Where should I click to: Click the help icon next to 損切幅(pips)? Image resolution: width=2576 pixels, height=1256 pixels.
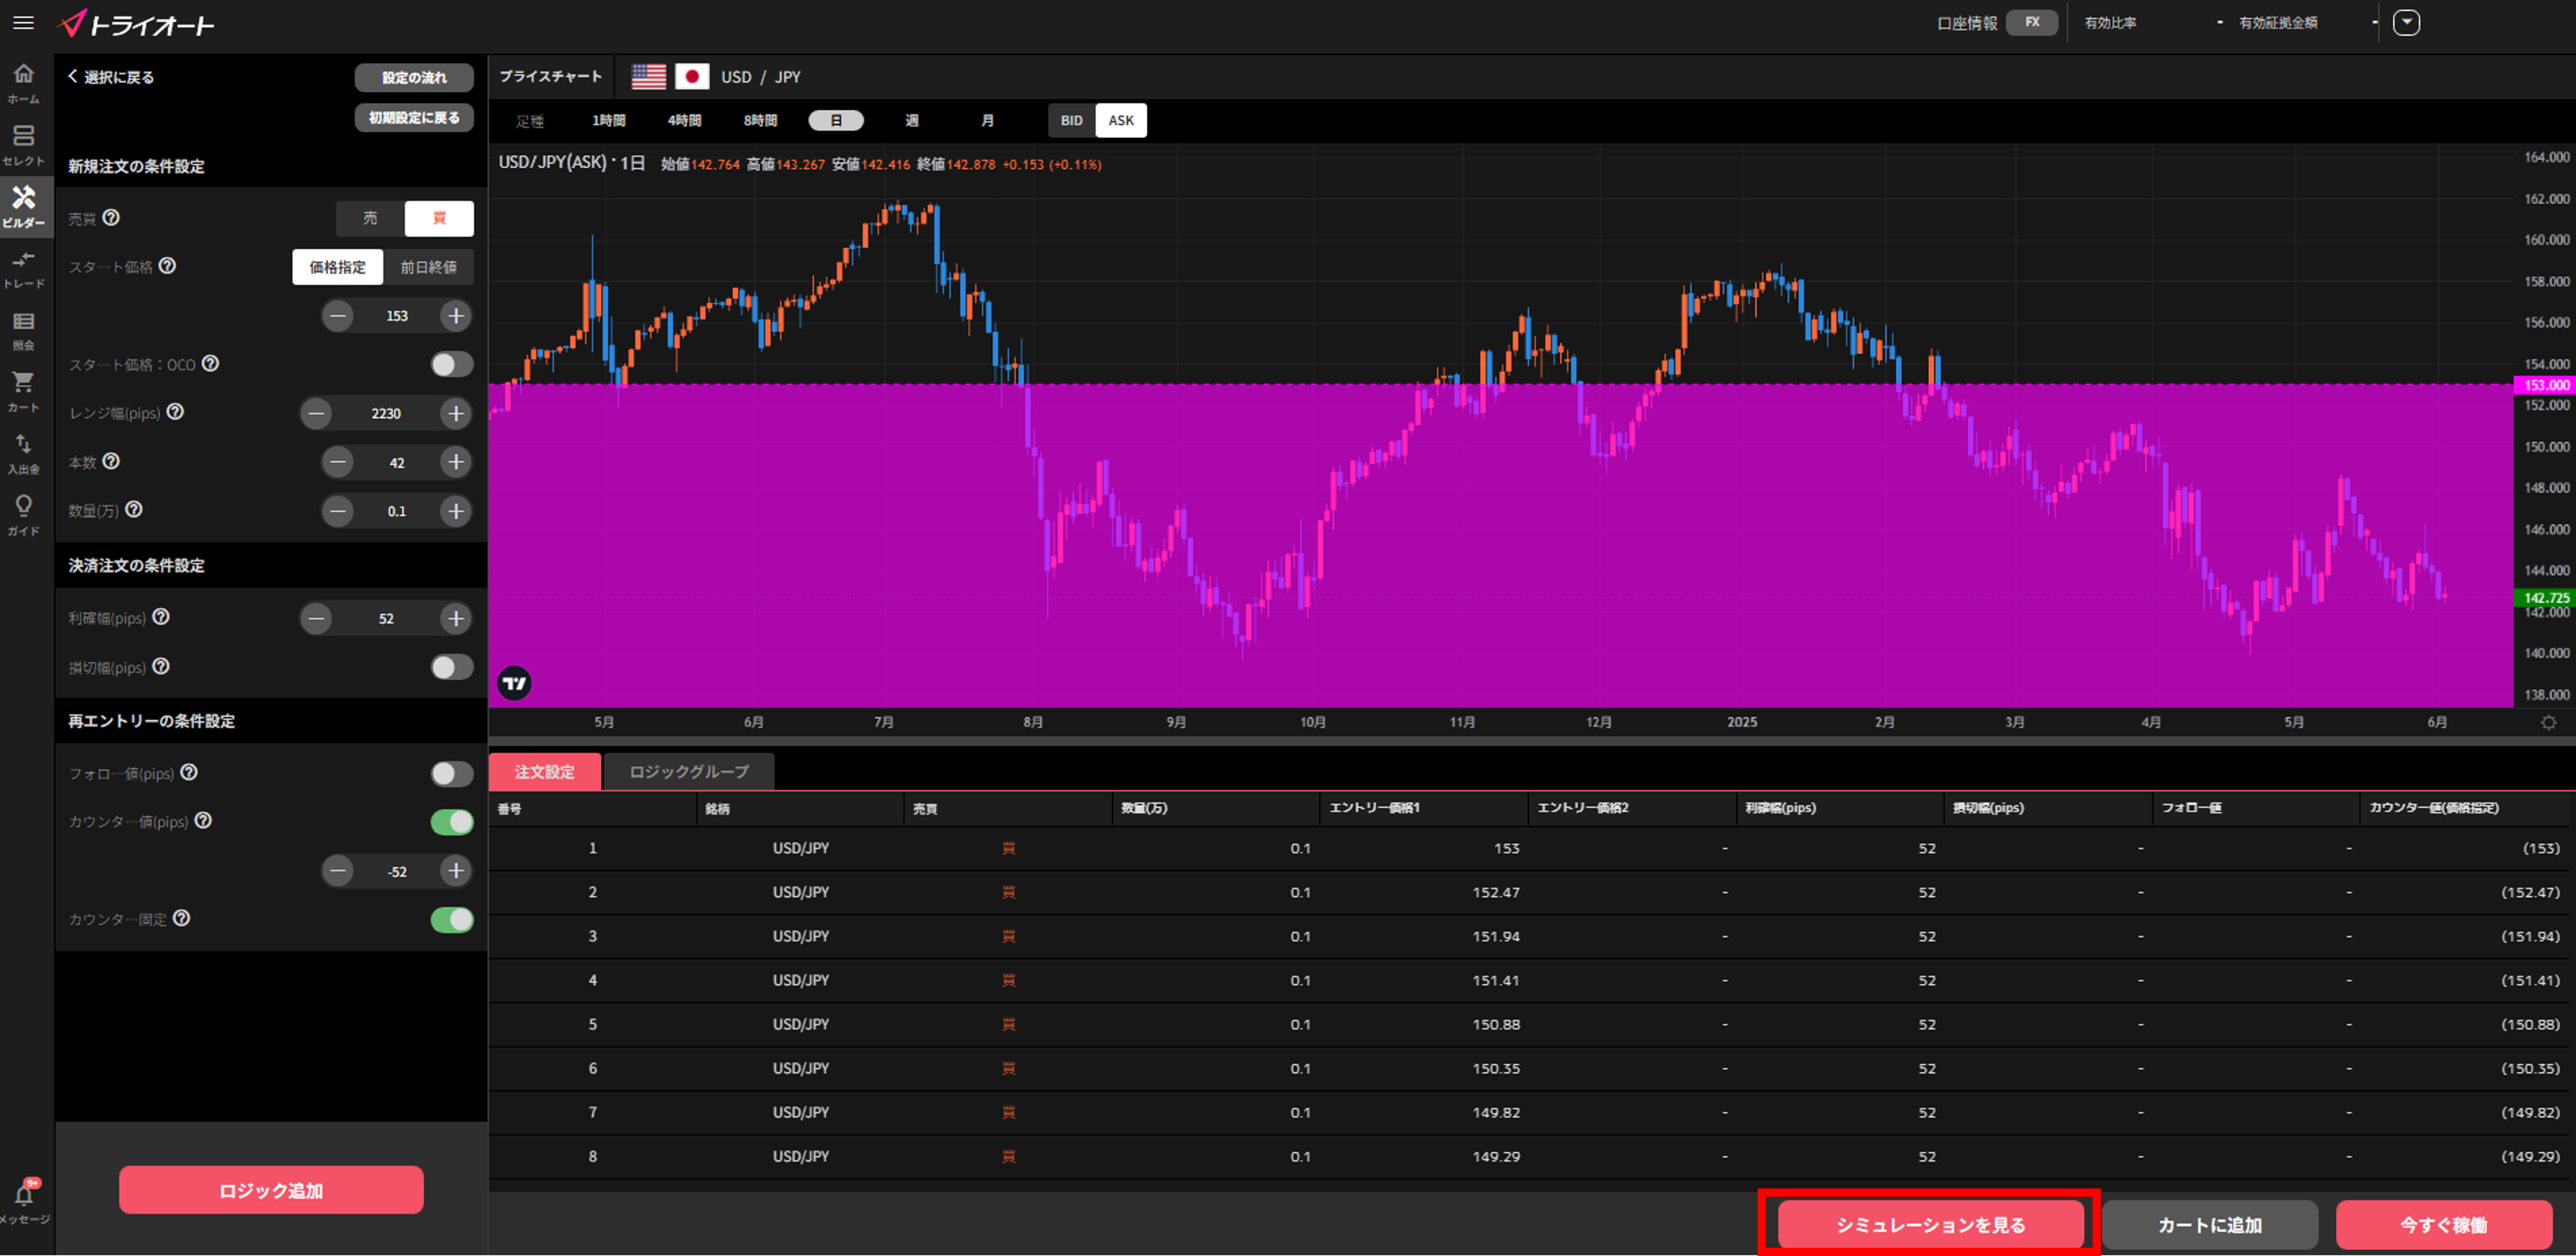point(161,666)
